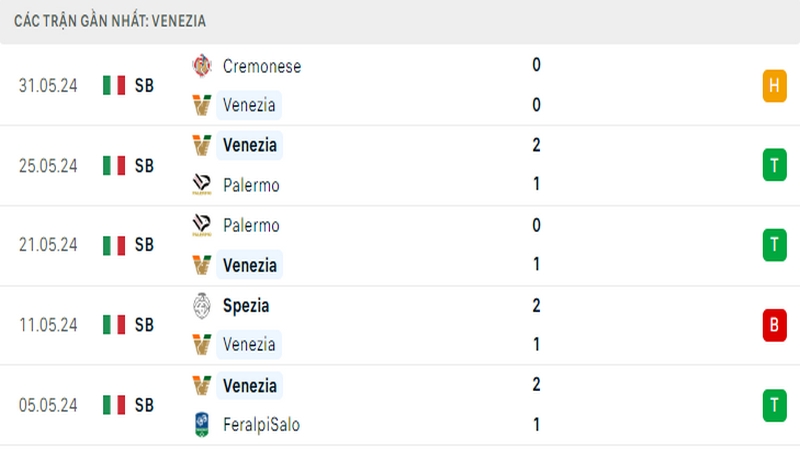Viewport: 800px width, 450px height.
Task: Click the orange H draw result badge
Action: point(774,86)
